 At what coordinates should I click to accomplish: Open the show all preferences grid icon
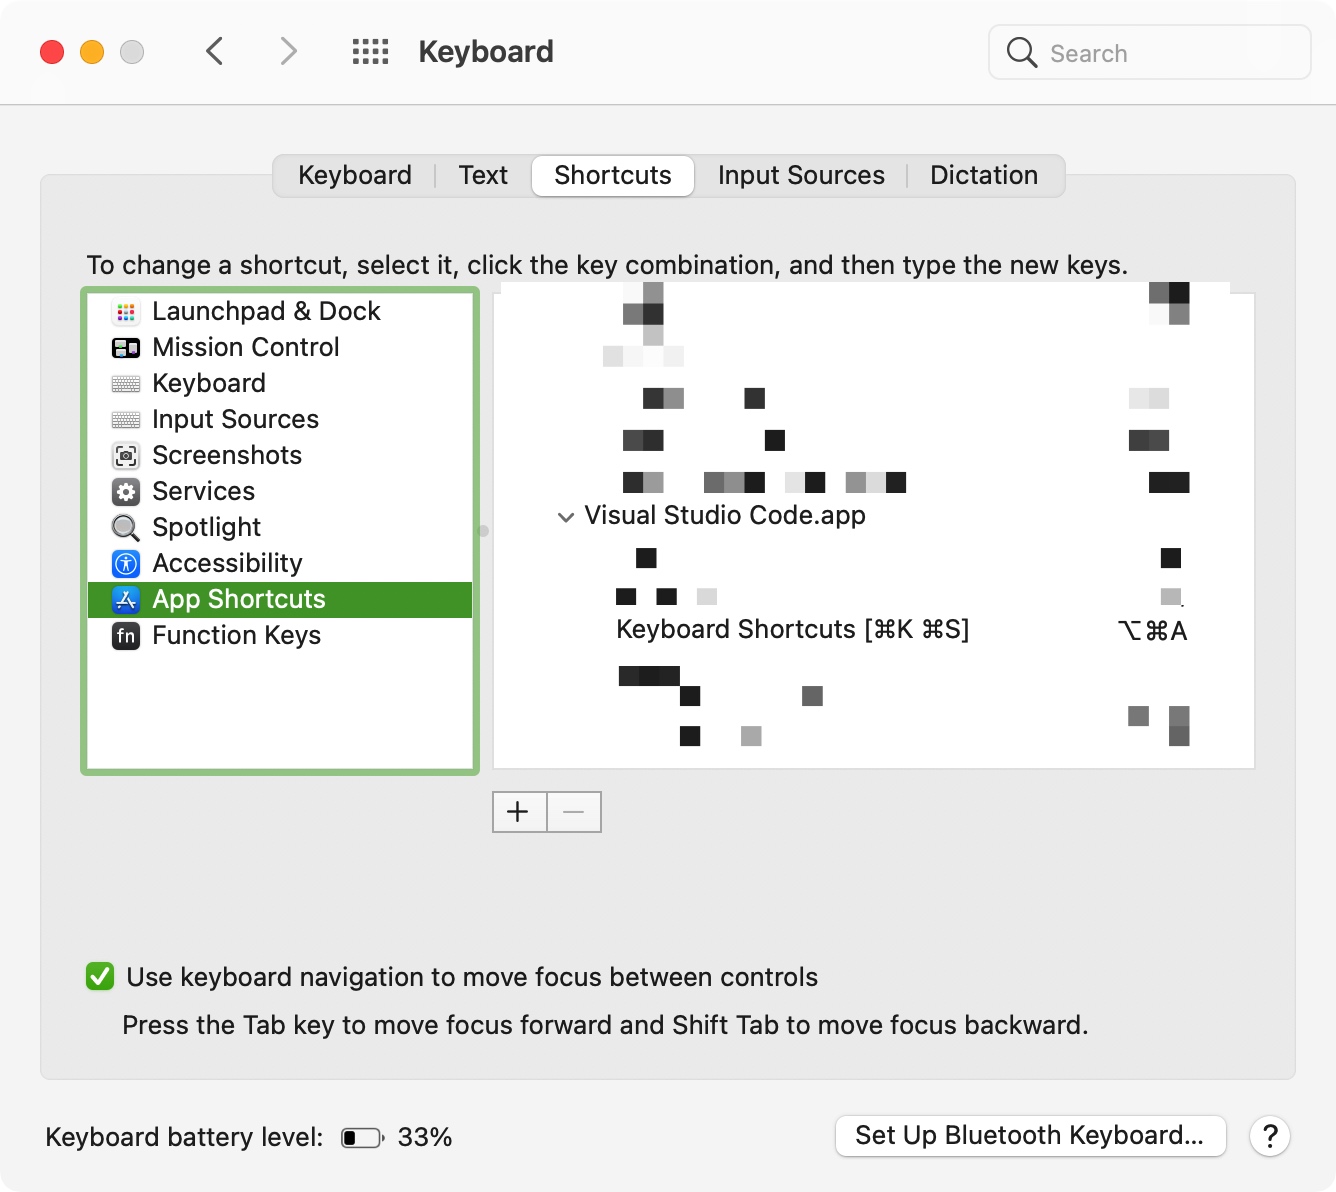point(370,52)
